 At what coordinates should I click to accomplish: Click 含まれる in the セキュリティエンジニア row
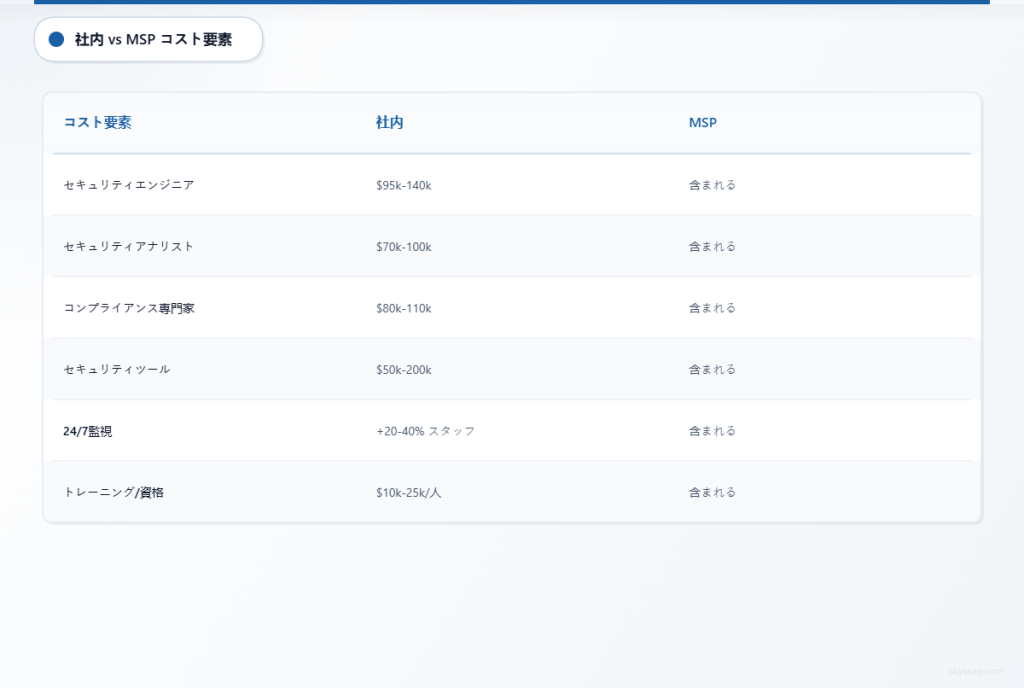pos(712,185)
